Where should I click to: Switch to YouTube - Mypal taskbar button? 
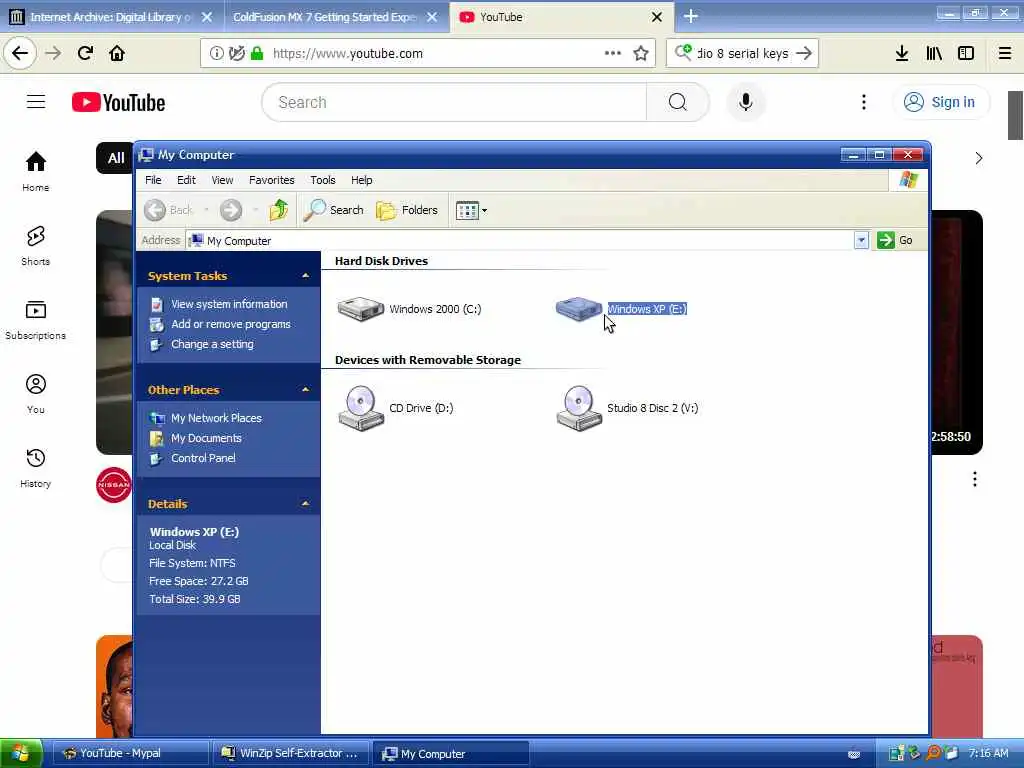[x=130, y=754]
